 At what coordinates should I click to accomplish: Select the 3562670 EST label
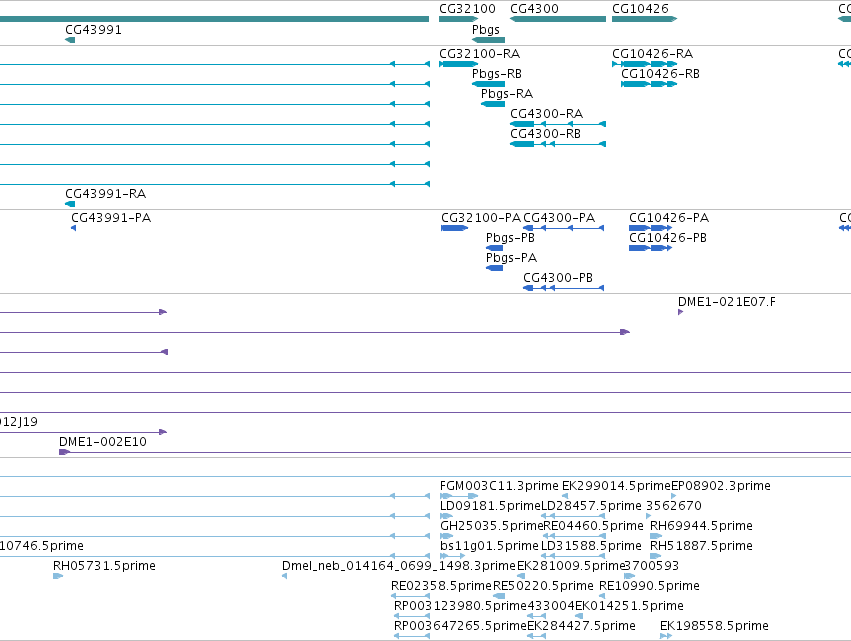tap(674, 506)
